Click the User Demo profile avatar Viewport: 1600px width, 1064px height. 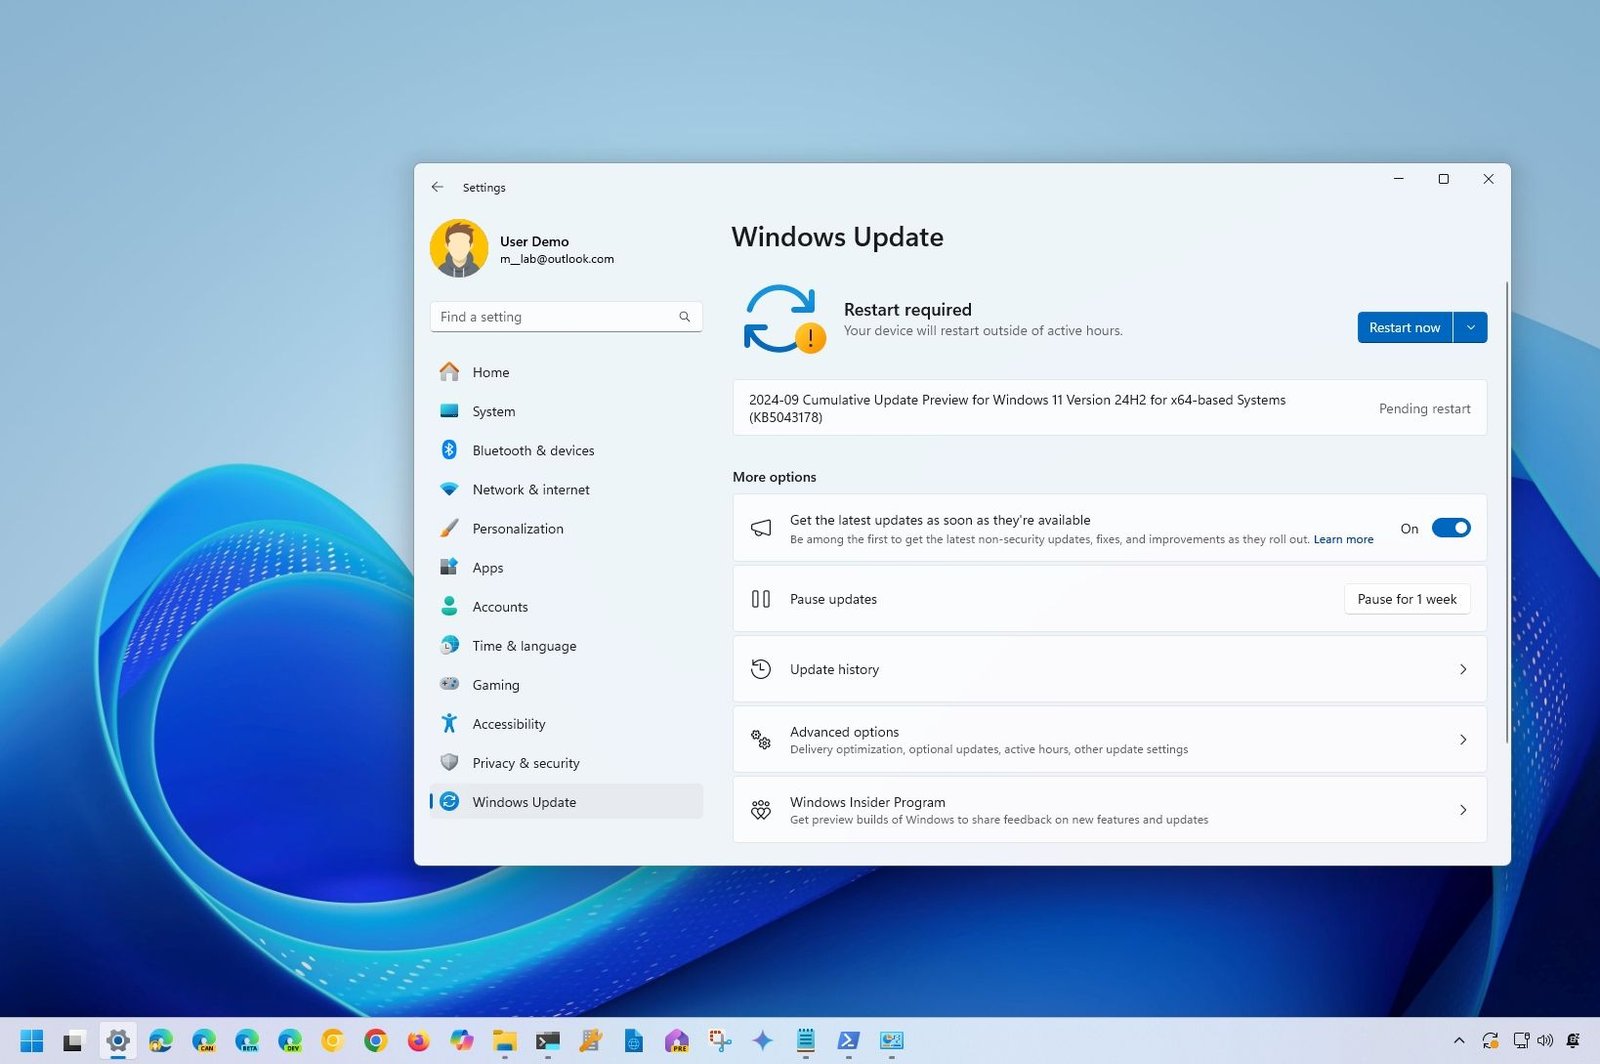click(x=459, y=248)
